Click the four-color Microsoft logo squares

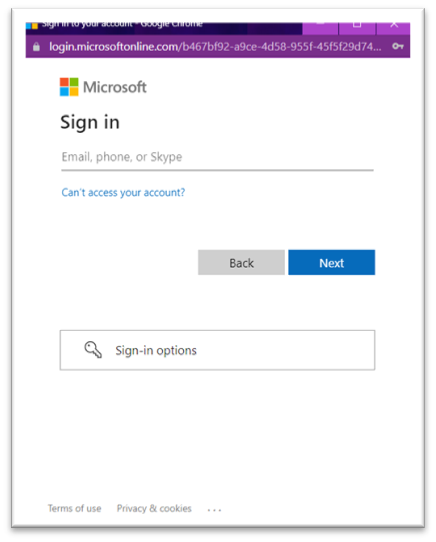[69, 87]
